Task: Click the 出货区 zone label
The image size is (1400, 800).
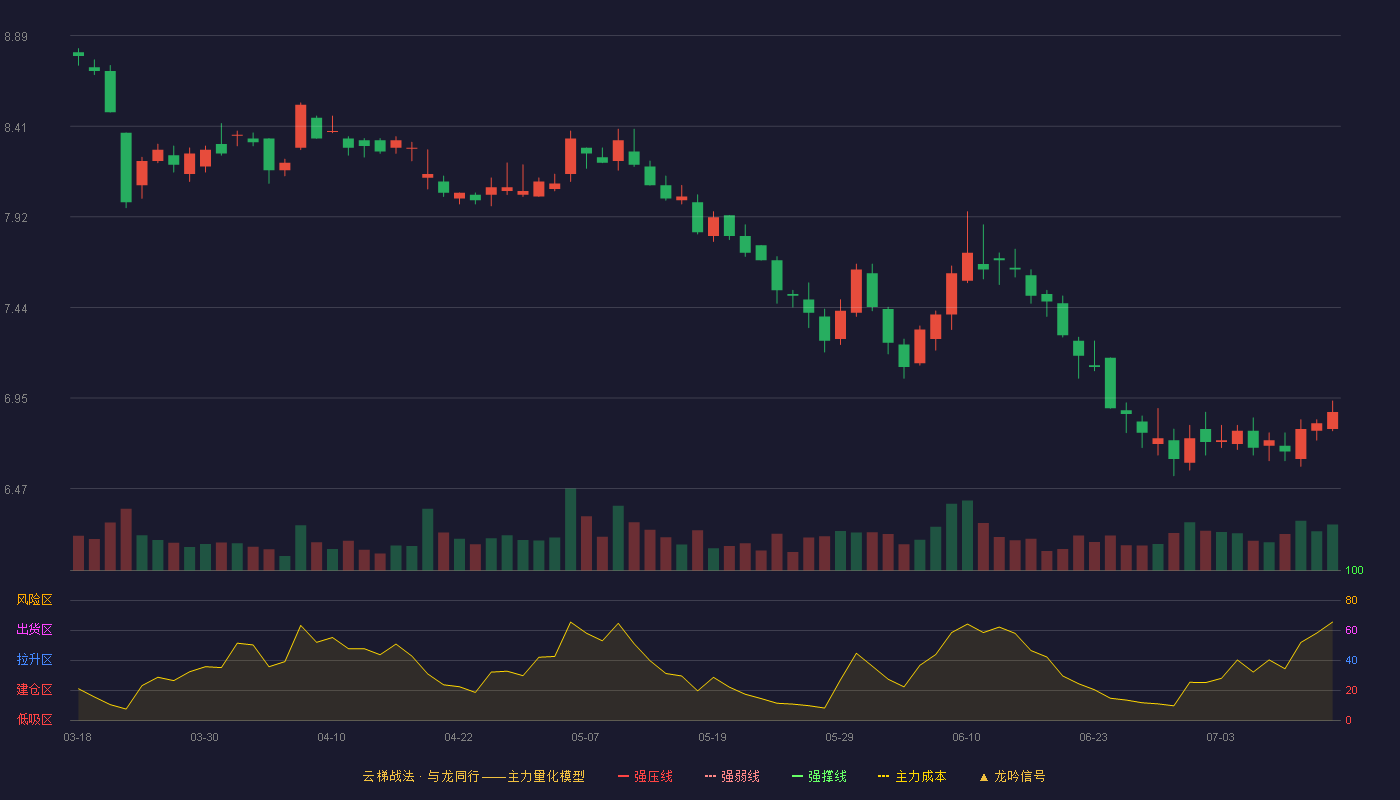Action: click(34, 630)
